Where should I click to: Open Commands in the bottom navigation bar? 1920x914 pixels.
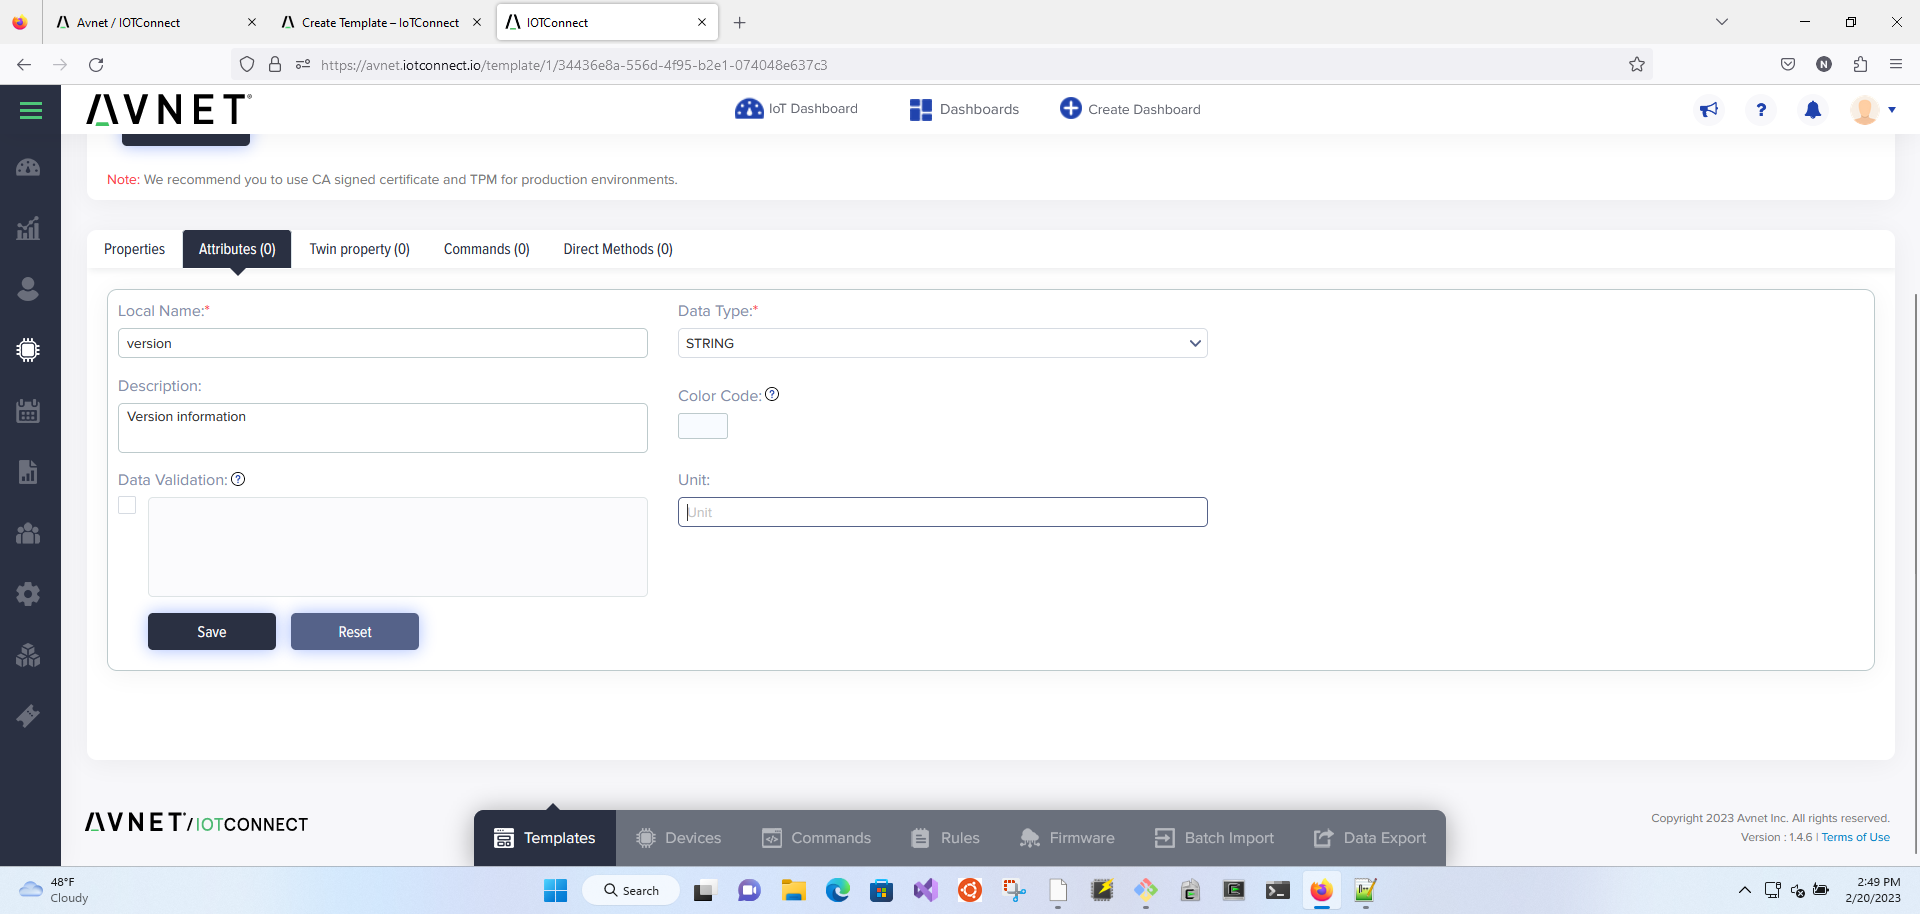[816, 838]
